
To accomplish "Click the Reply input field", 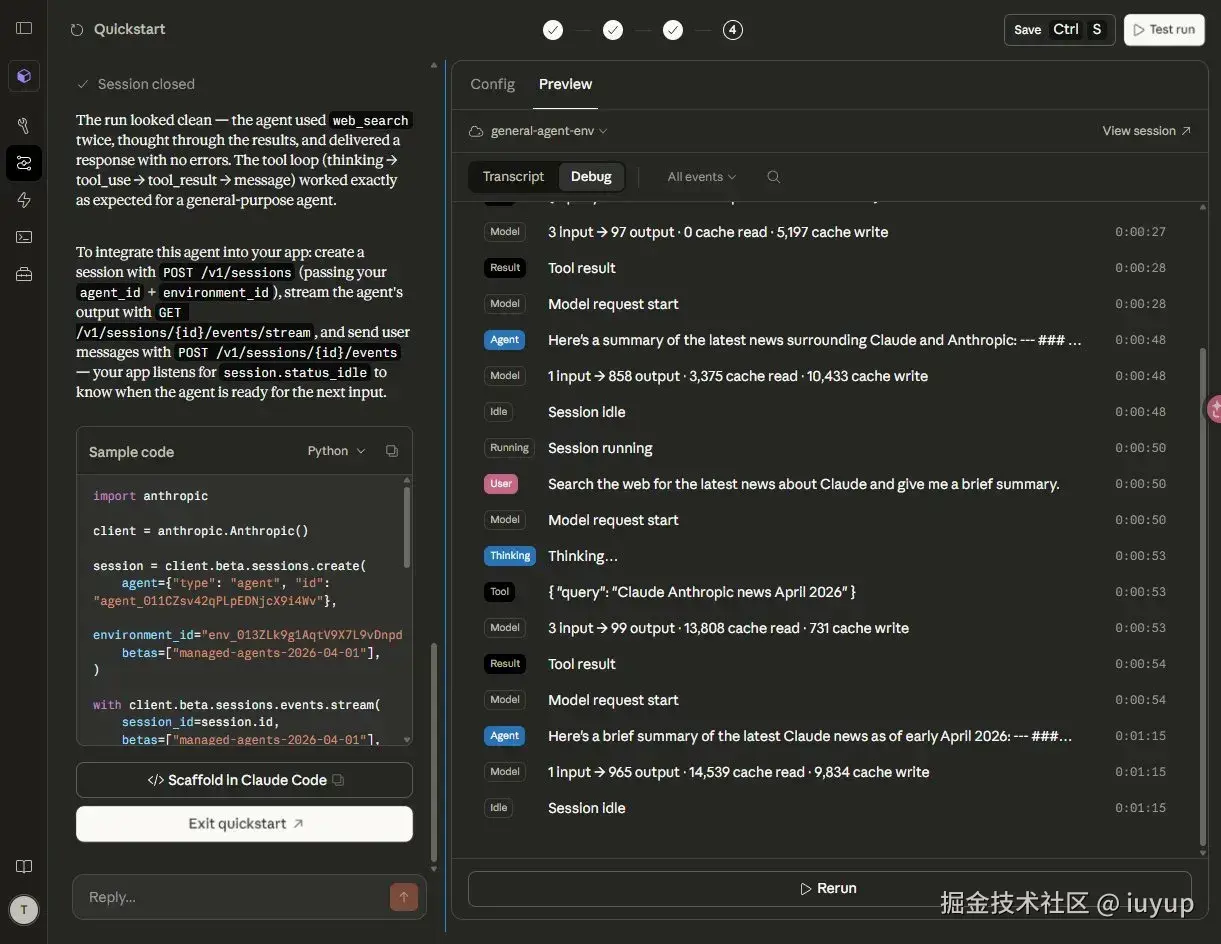I will [232, 897].
